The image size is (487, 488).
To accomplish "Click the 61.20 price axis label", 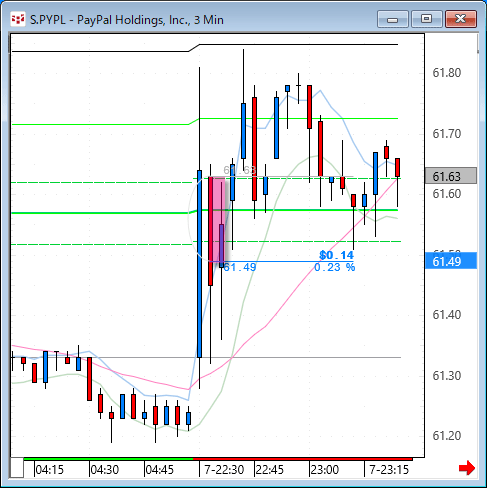I will point(447,435).
